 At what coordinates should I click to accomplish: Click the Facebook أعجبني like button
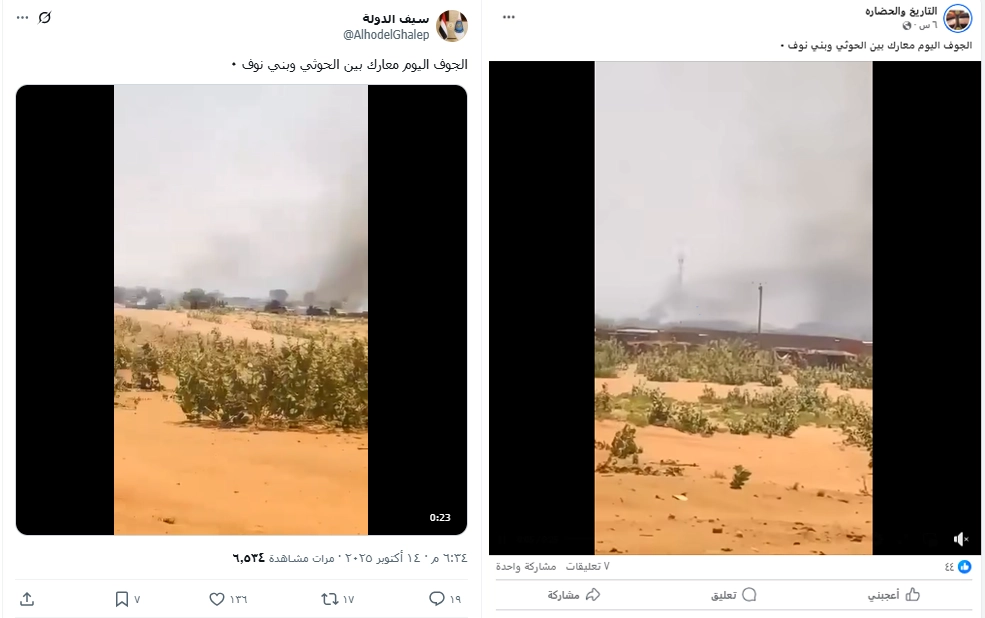[x=894, y=594]
